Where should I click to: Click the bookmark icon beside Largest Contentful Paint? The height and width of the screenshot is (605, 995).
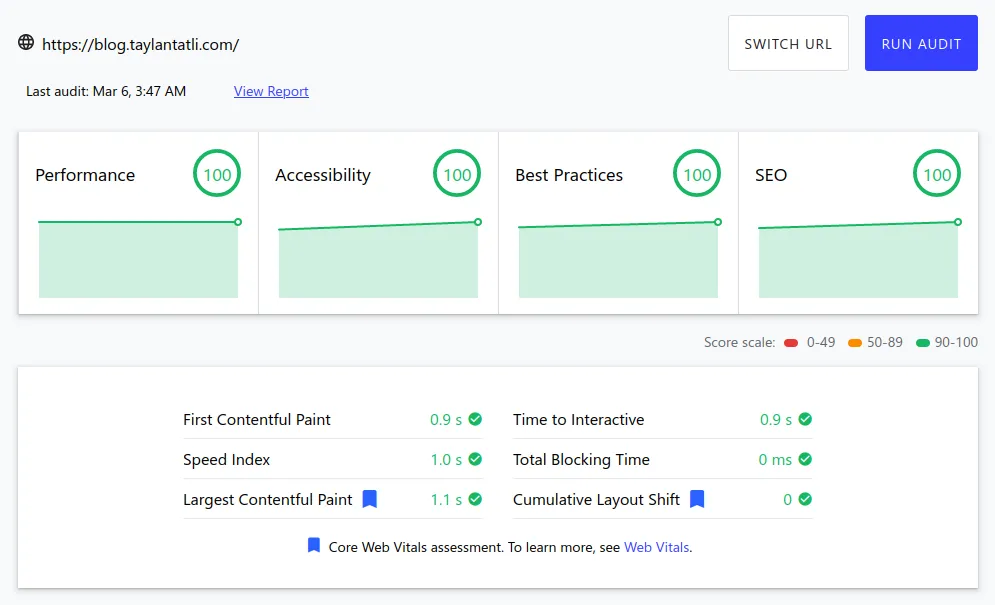pyautogui.click(x=368, y=499)
